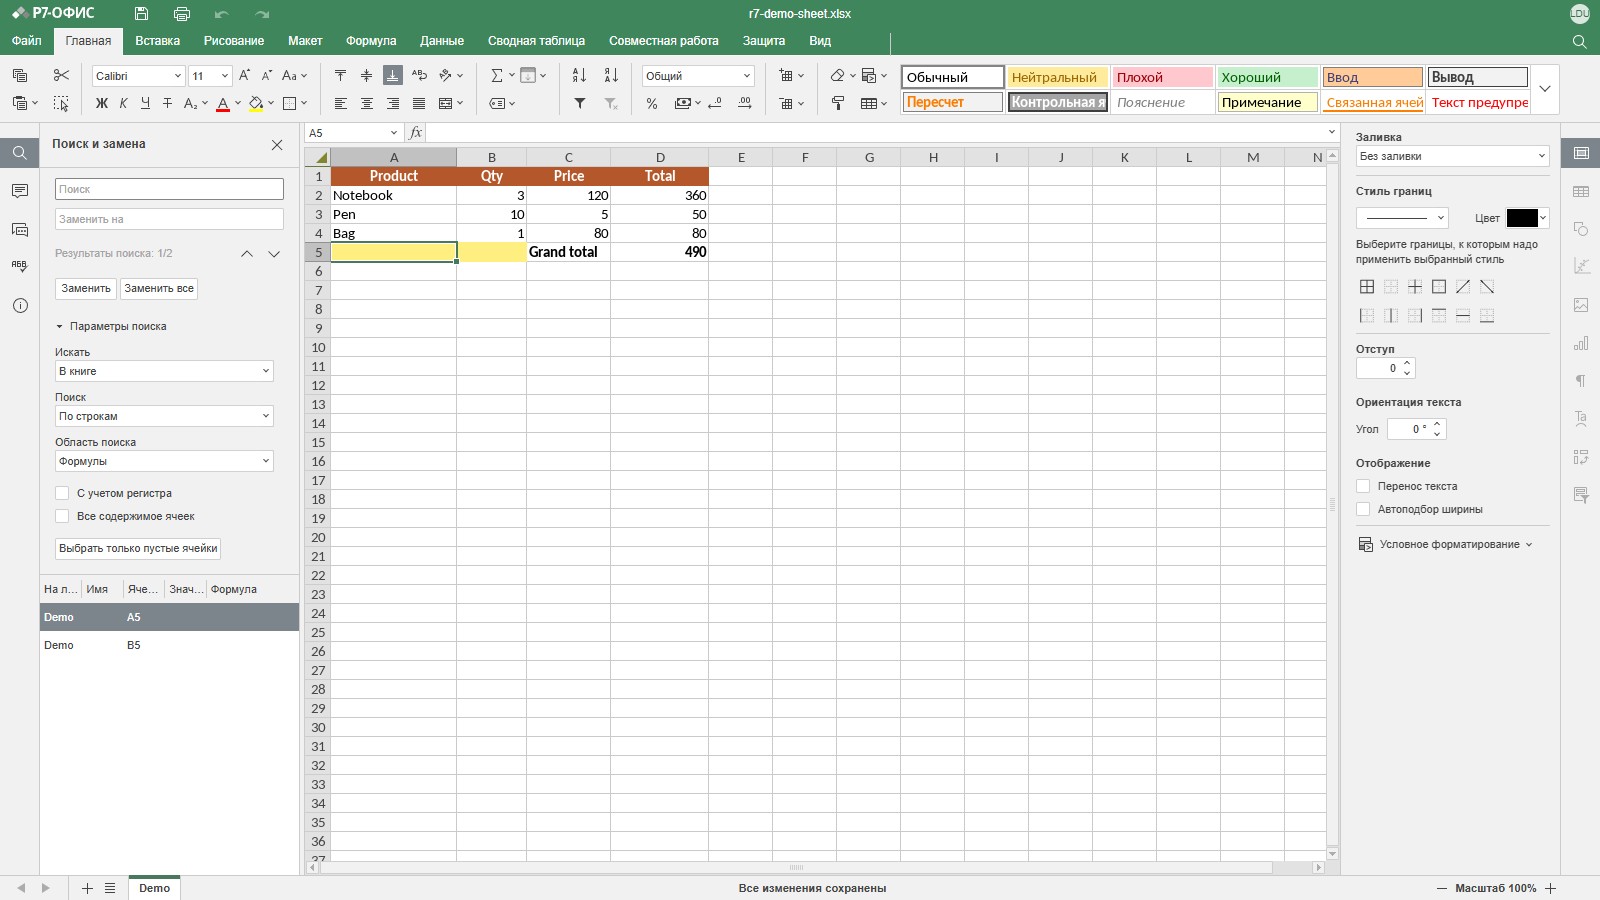This screenshot has height=900, width=1600.
Task: Click 'Выбрать только пустые ячейки' button
Action: (x=138, y=548)
